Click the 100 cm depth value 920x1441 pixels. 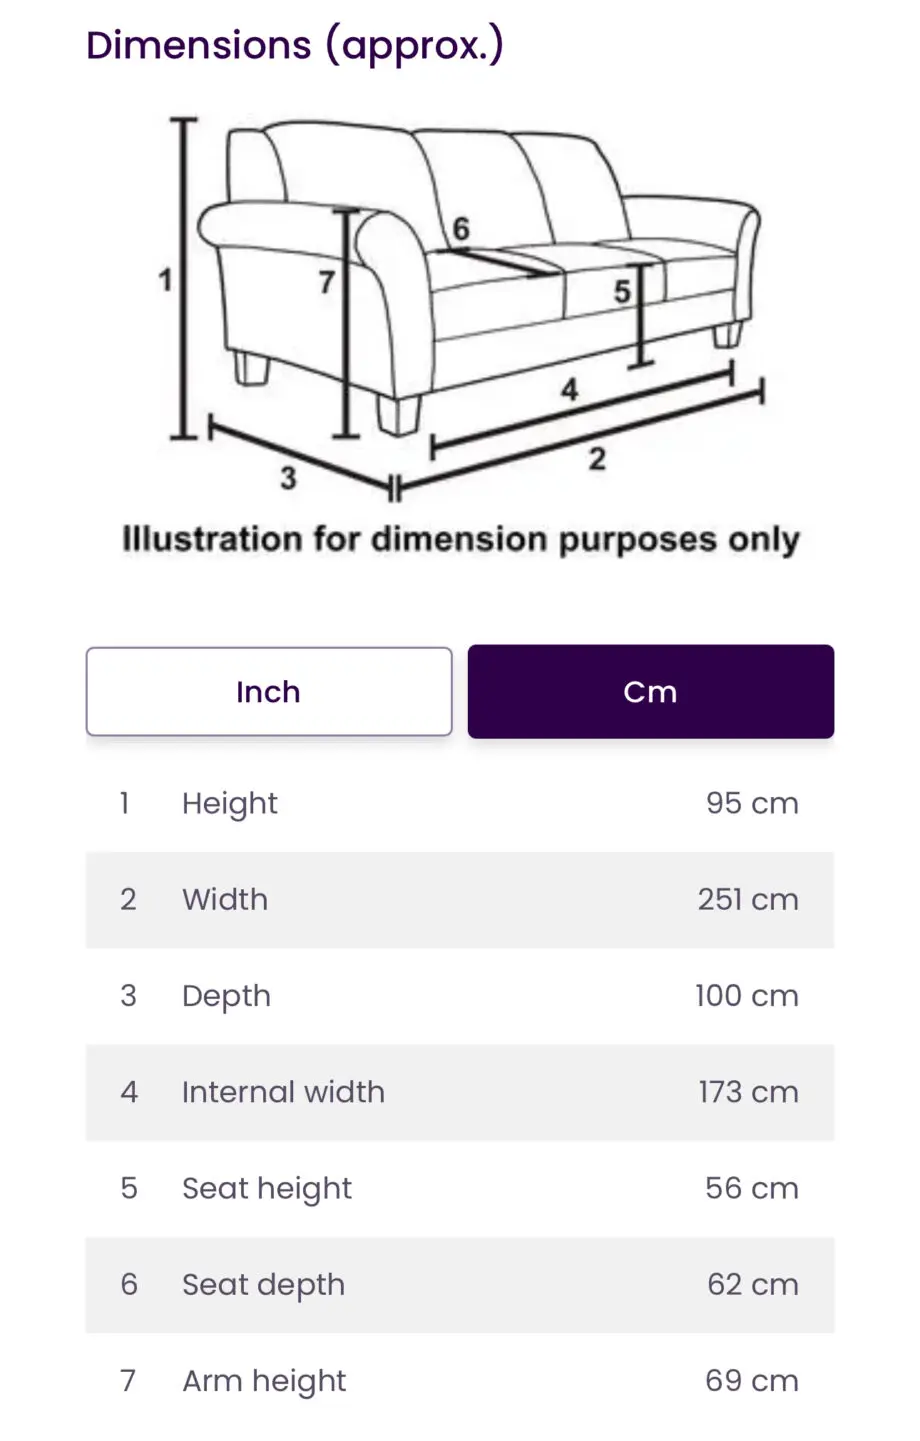point(747,996)
